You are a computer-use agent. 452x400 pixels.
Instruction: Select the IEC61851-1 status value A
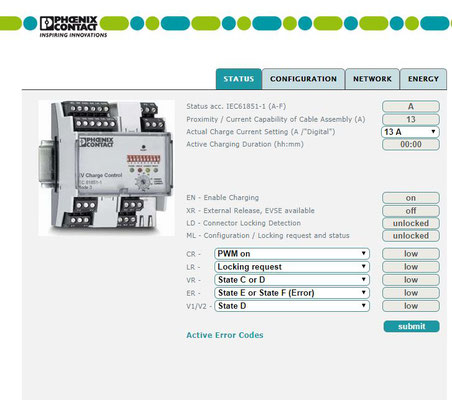(411, 107)
